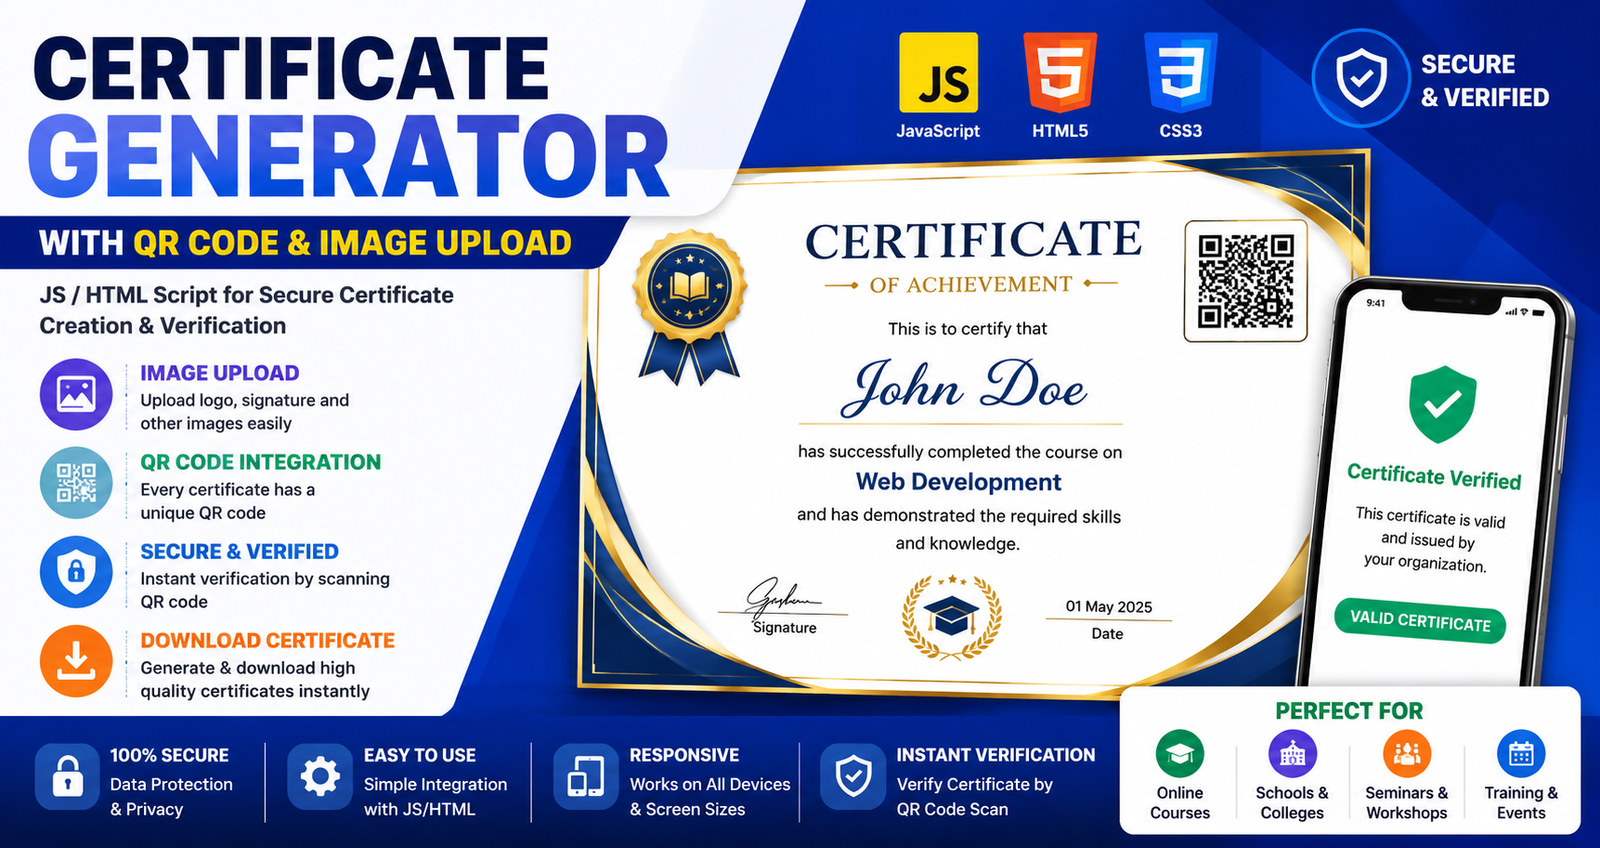Click the purple Image Upload icon

pos(76,394)
